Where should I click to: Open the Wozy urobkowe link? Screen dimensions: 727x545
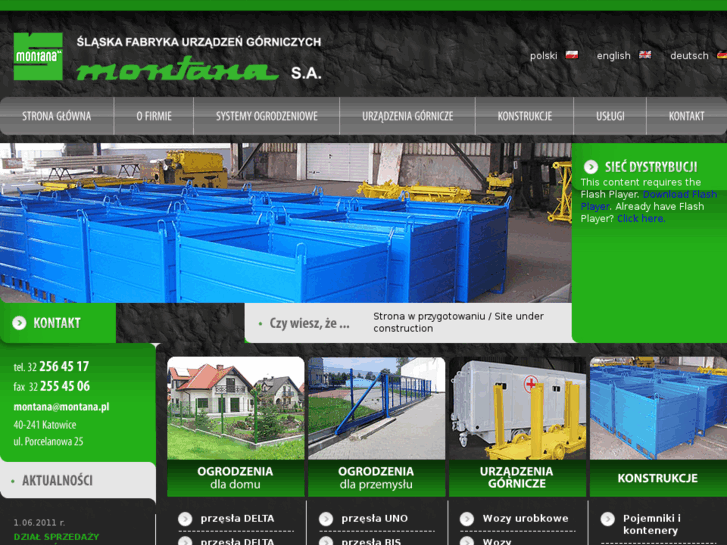(x=525, y=519)
